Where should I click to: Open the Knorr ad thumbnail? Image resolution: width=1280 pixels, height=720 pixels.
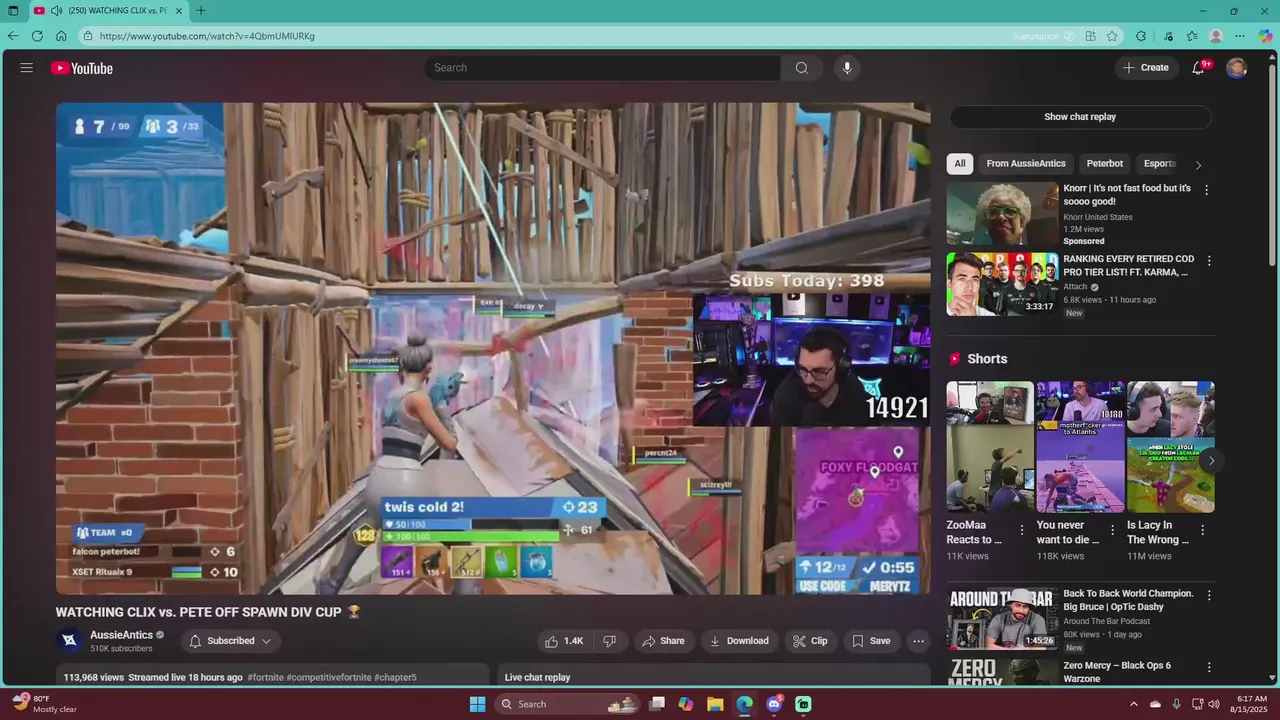tap(1002, 213)
